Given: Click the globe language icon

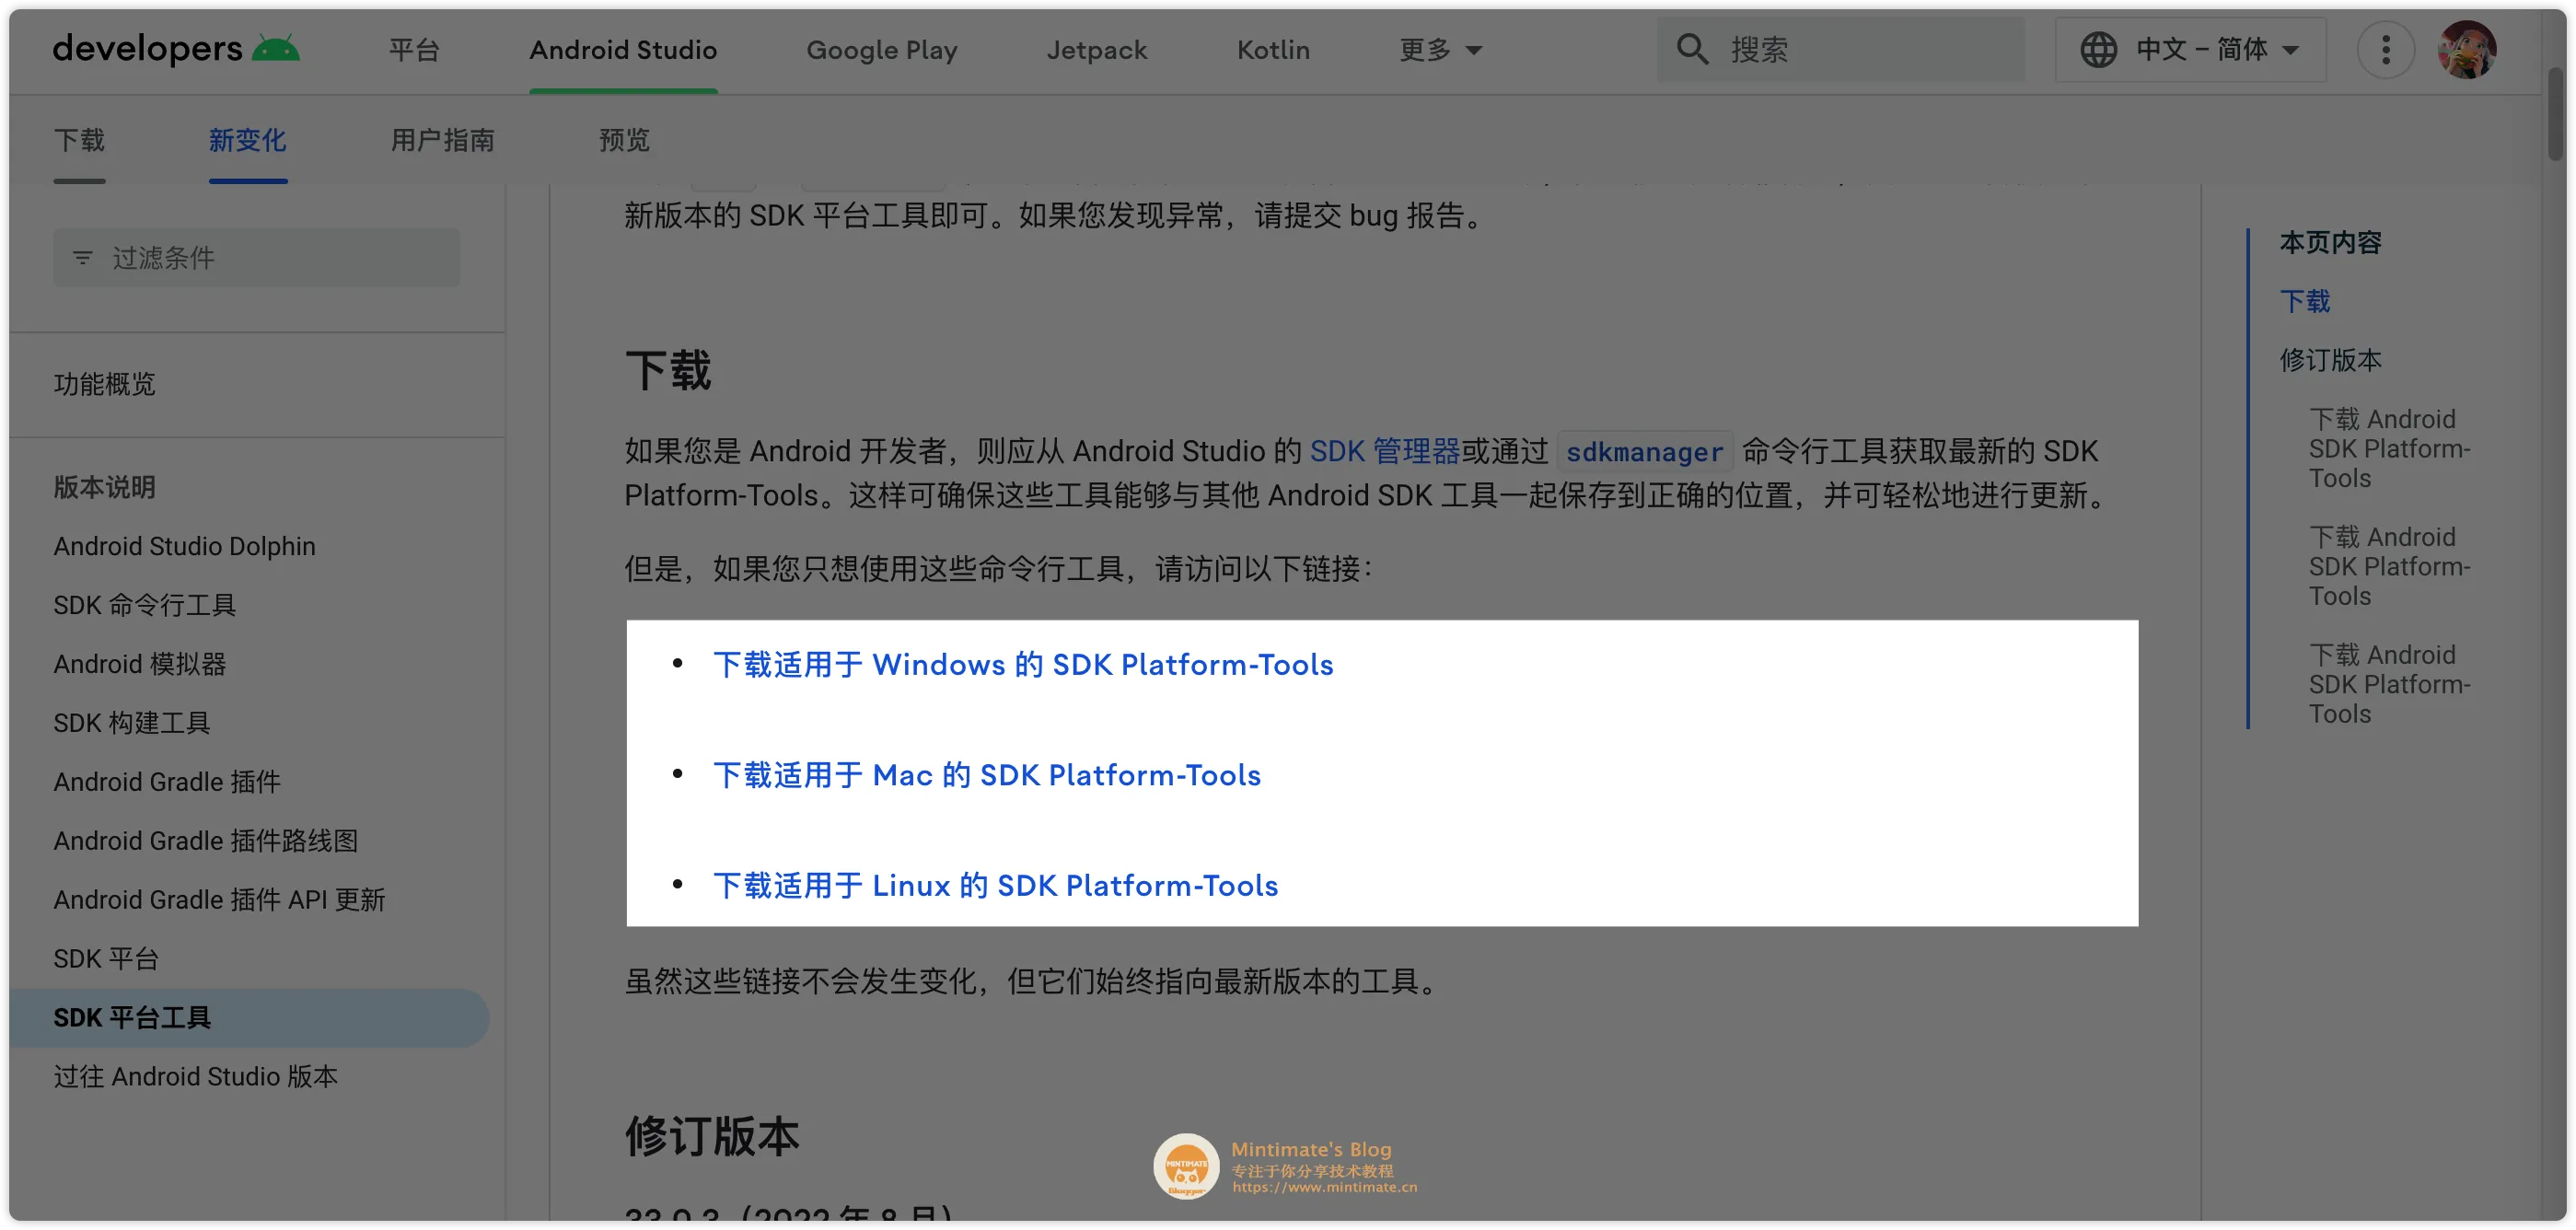Looking at the screenshot, I should pyautogui.click(x=2098, y=49).
